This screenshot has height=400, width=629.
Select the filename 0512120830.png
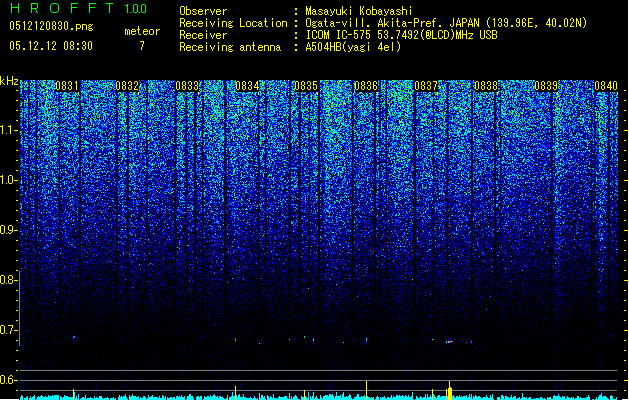51,26
